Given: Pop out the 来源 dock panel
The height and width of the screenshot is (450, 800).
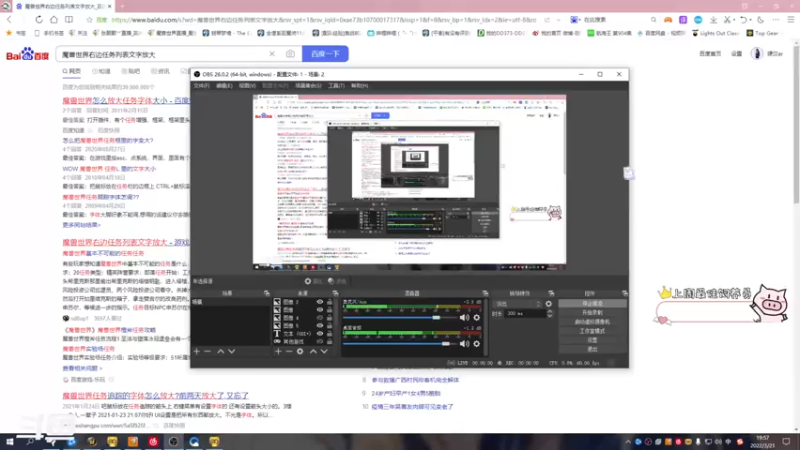Looking at the screenshot, I should coord(335,293).
